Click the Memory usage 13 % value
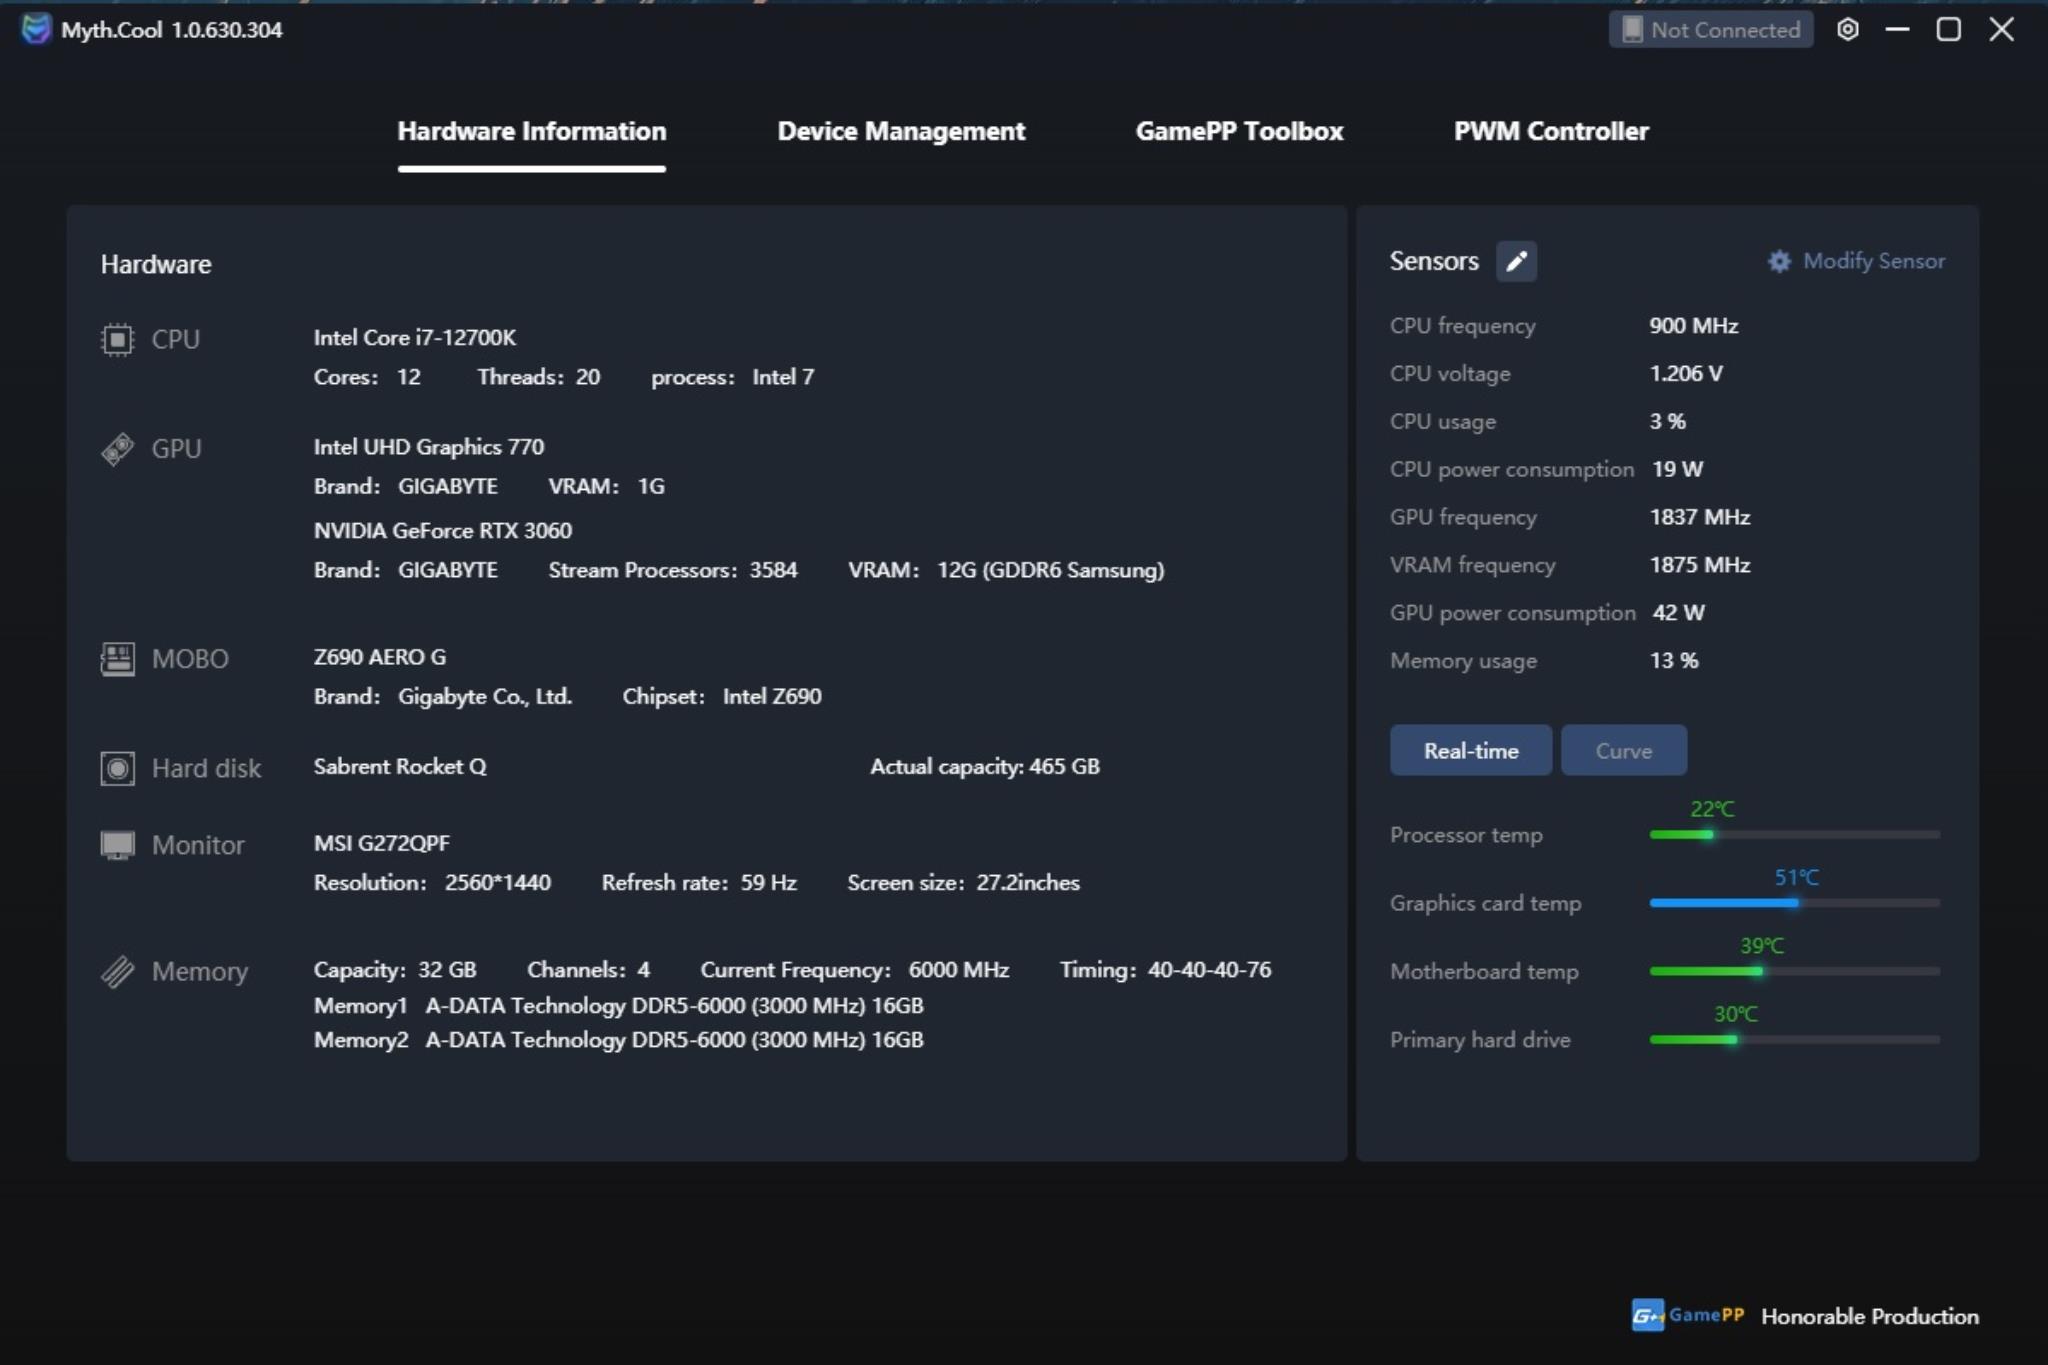The image size is (2048, 1365). 1674,661
